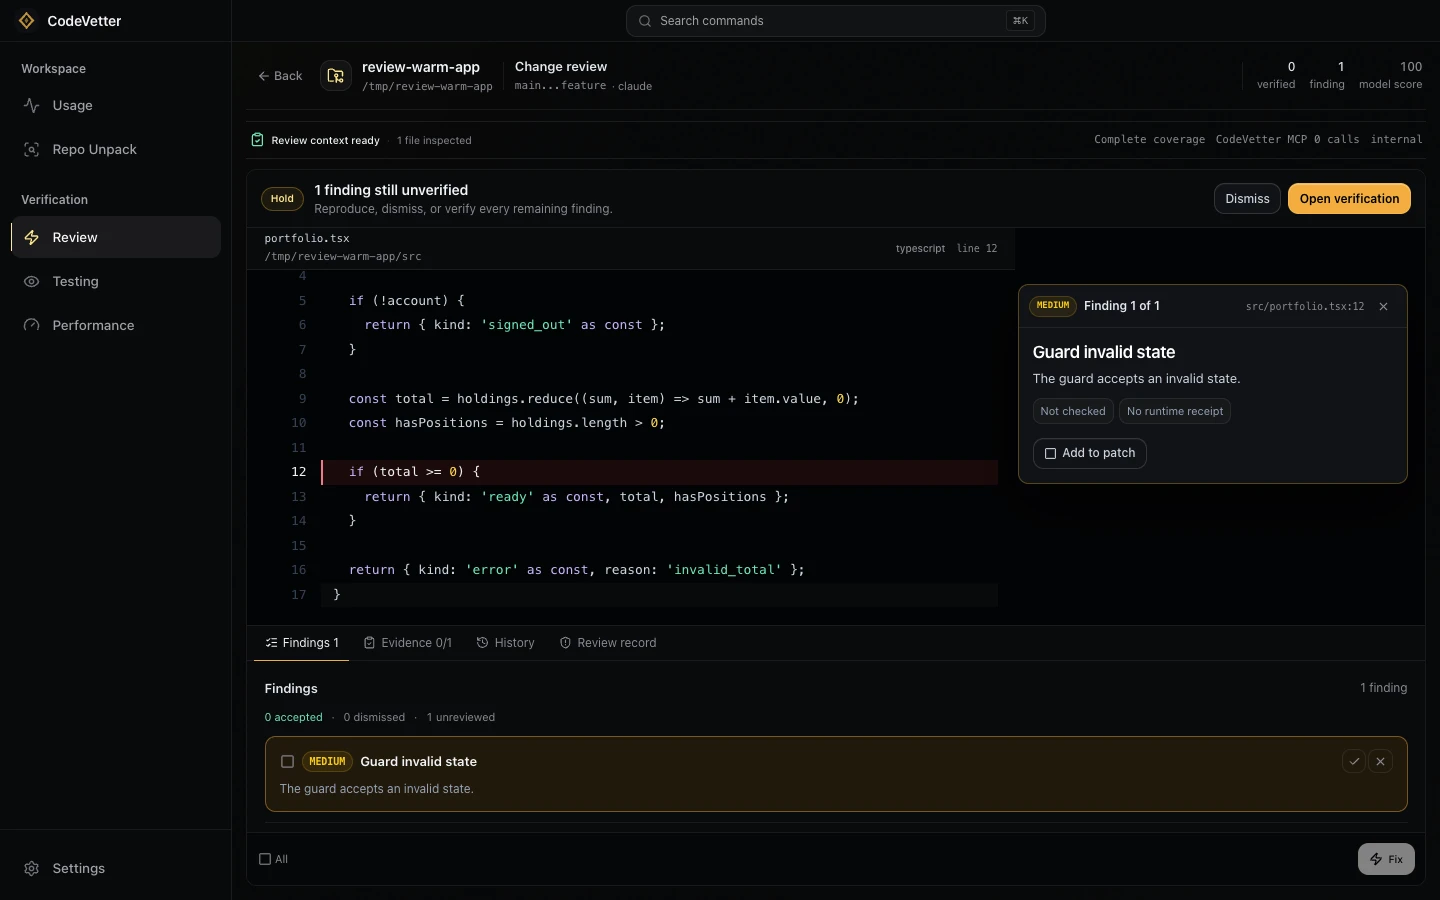The height and width of the screenshot is (900, 1440).
Task: Open Repo Unpack in sidebar
Action: pos(116,149)
